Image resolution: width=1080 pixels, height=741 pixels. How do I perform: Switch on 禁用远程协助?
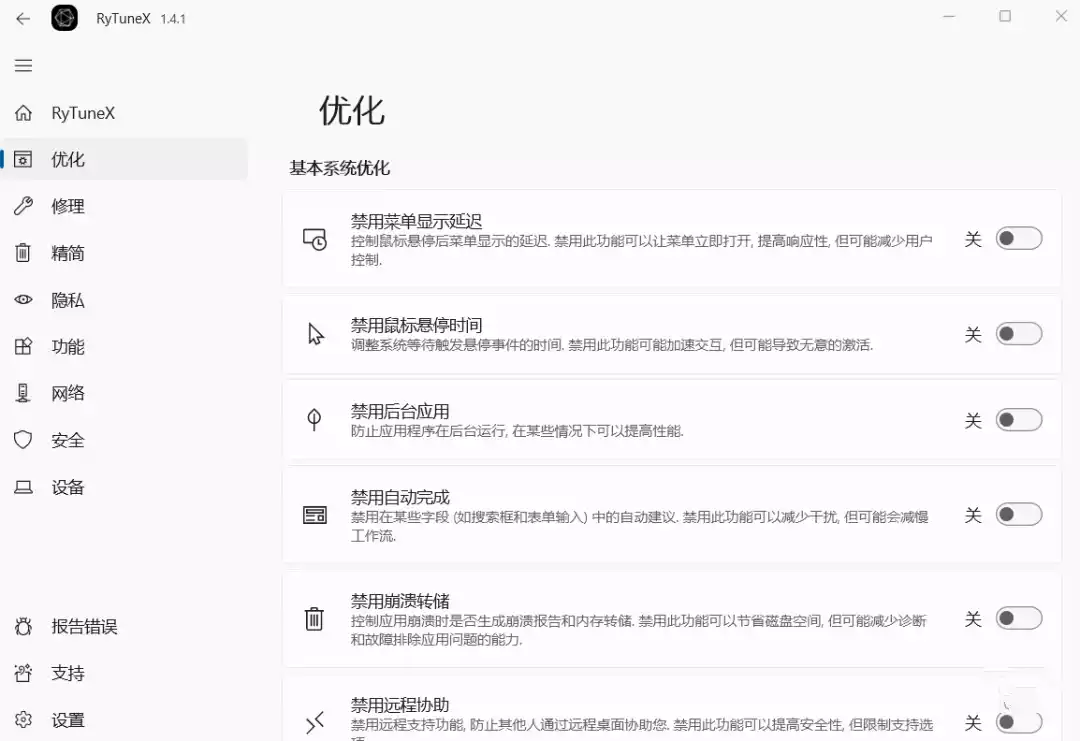[1018, 720]
